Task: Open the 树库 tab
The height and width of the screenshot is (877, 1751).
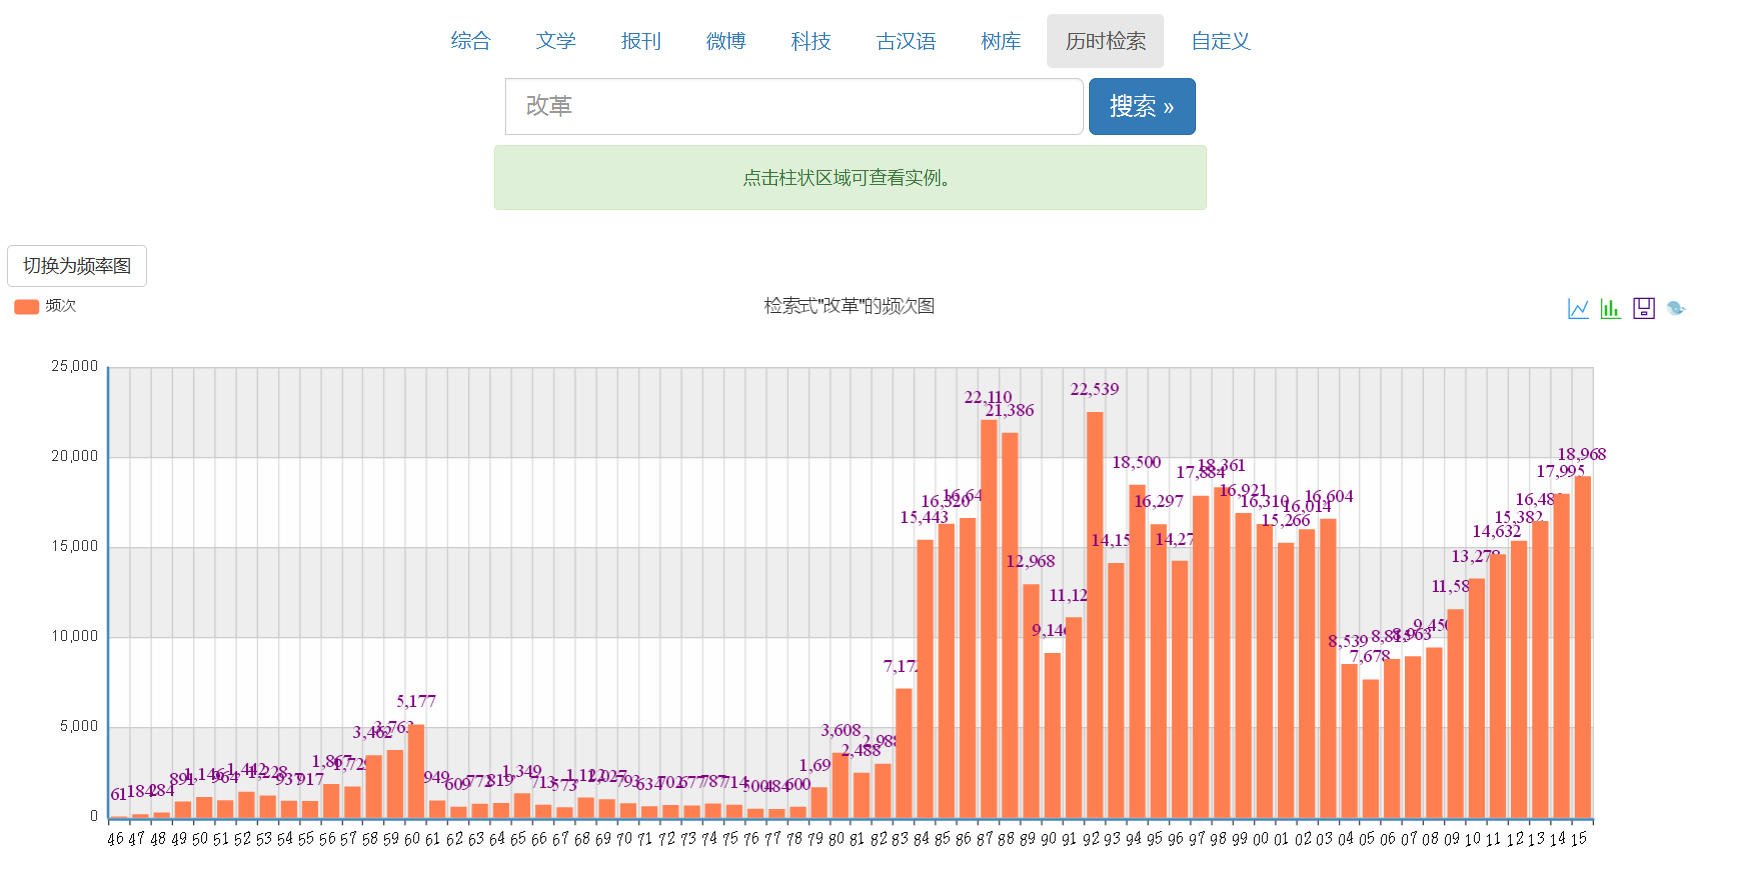Action: click(x=1000, y=41)
